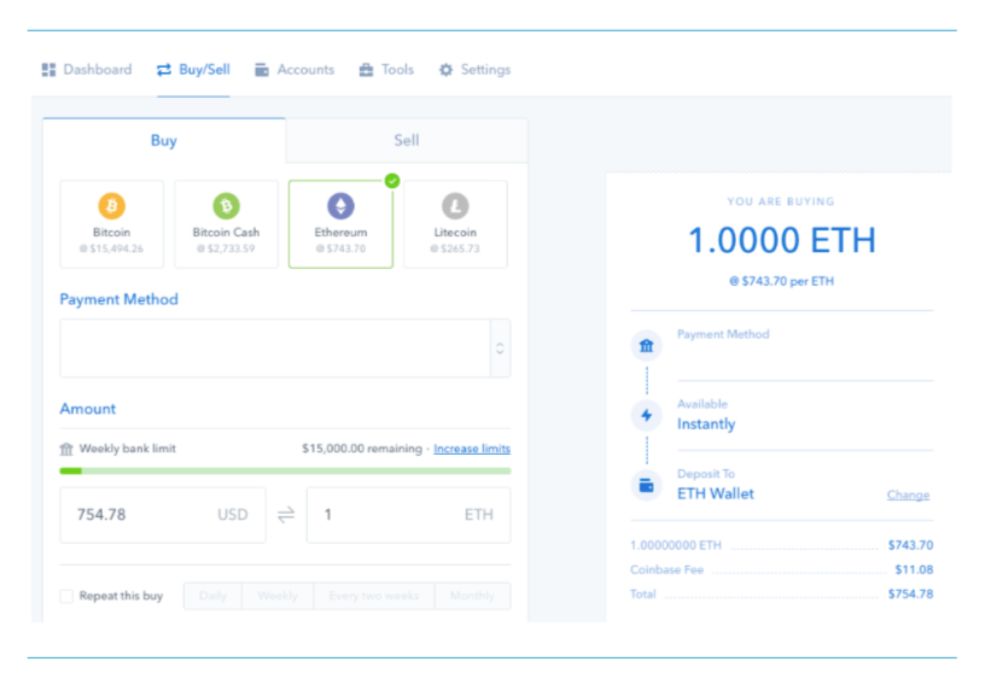Open the Dashboard tab
Screen dimensions: 982x684
coord(86,70)
